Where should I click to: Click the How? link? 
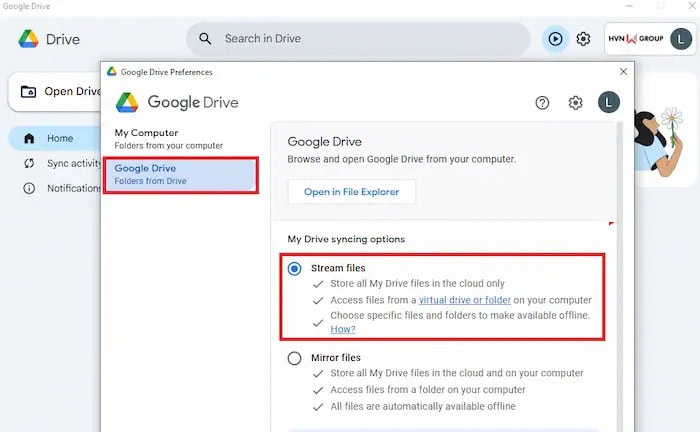point(343,329)
